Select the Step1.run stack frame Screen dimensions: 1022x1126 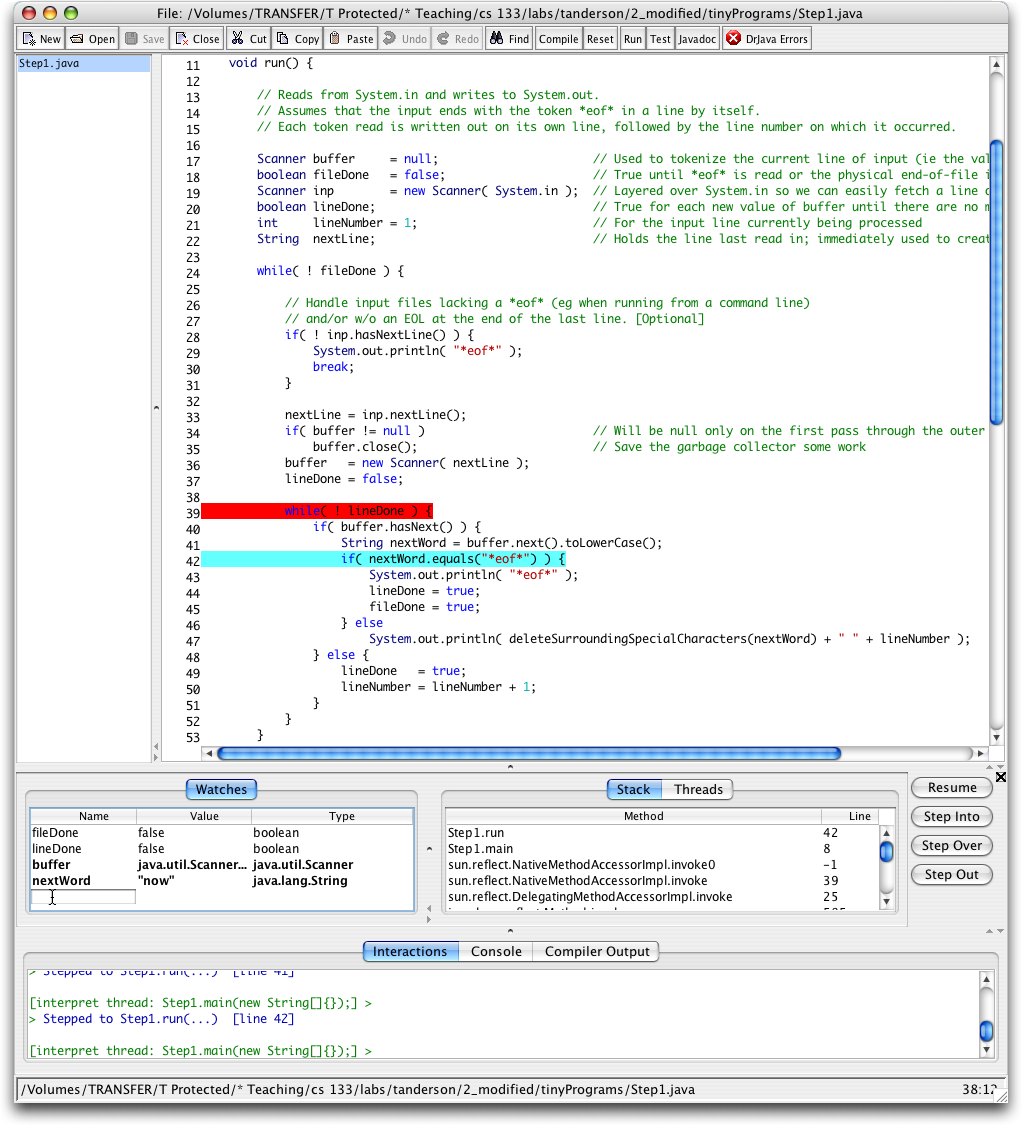(x=662, y=832)
